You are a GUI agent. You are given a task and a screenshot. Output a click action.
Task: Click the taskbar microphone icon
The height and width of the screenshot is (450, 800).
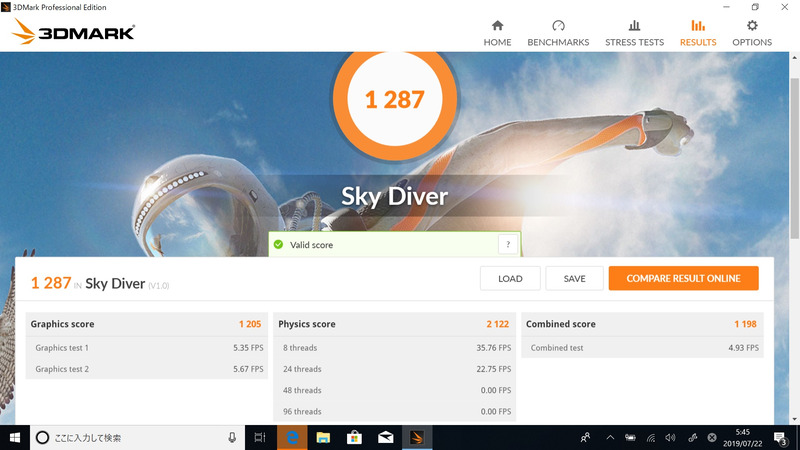click(232, 437)
